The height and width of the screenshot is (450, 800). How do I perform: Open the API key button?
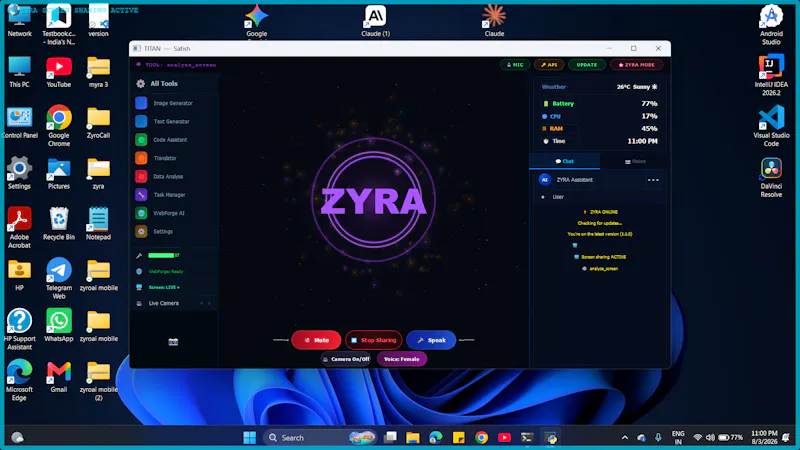pyautogui.click(x=549, y=65)
